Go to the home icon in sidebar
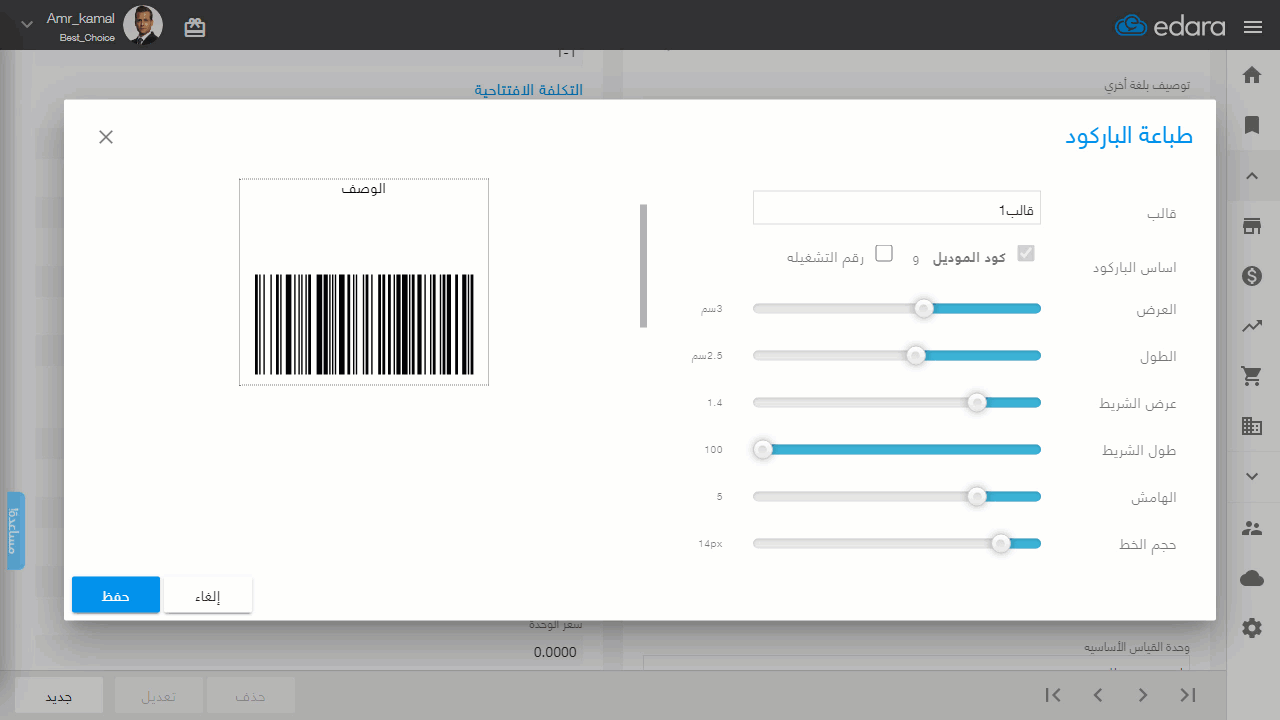 1251,75
